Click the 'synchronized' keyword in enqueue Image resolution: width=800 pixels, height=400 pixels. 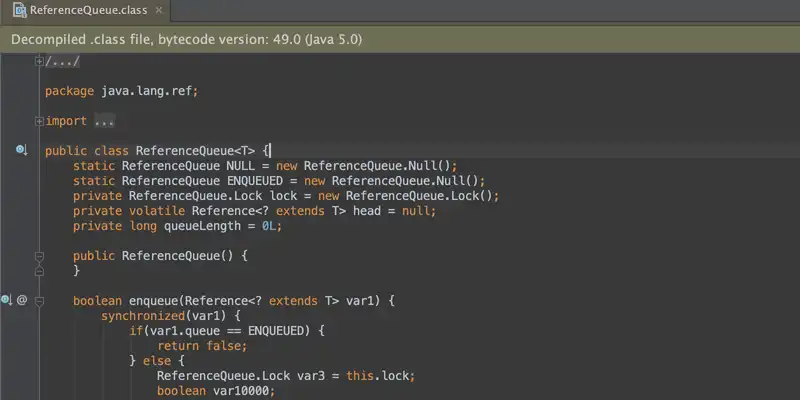coord(142,316)
